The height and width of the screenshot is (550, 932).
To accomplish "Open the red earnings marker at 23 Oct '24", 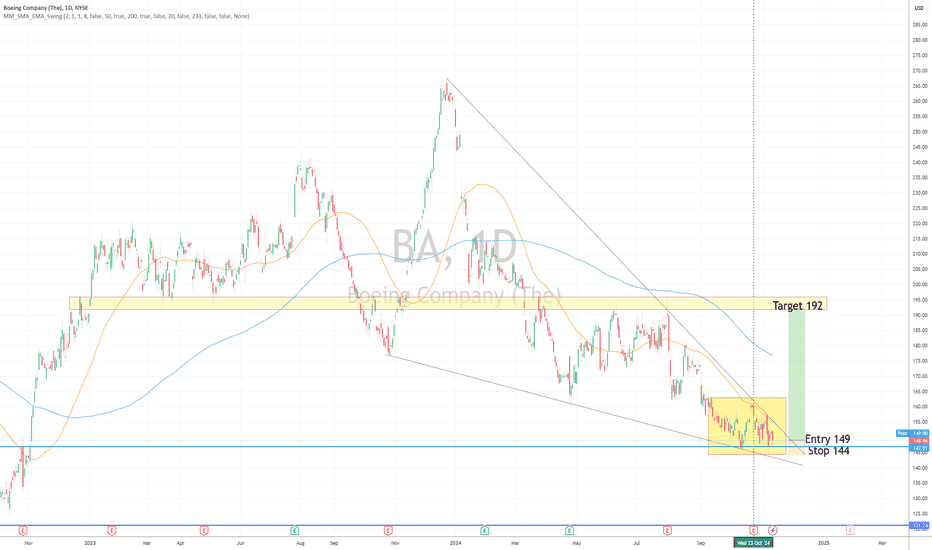I will [x=753, y=530].
